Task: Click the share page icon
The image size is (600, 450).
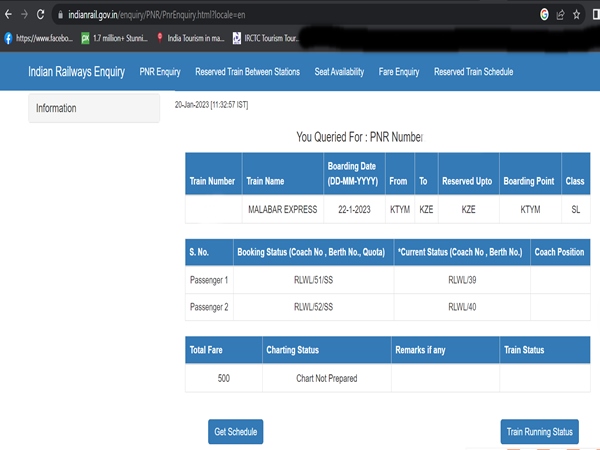Action: pyautogui.click(x=560, y=15)
